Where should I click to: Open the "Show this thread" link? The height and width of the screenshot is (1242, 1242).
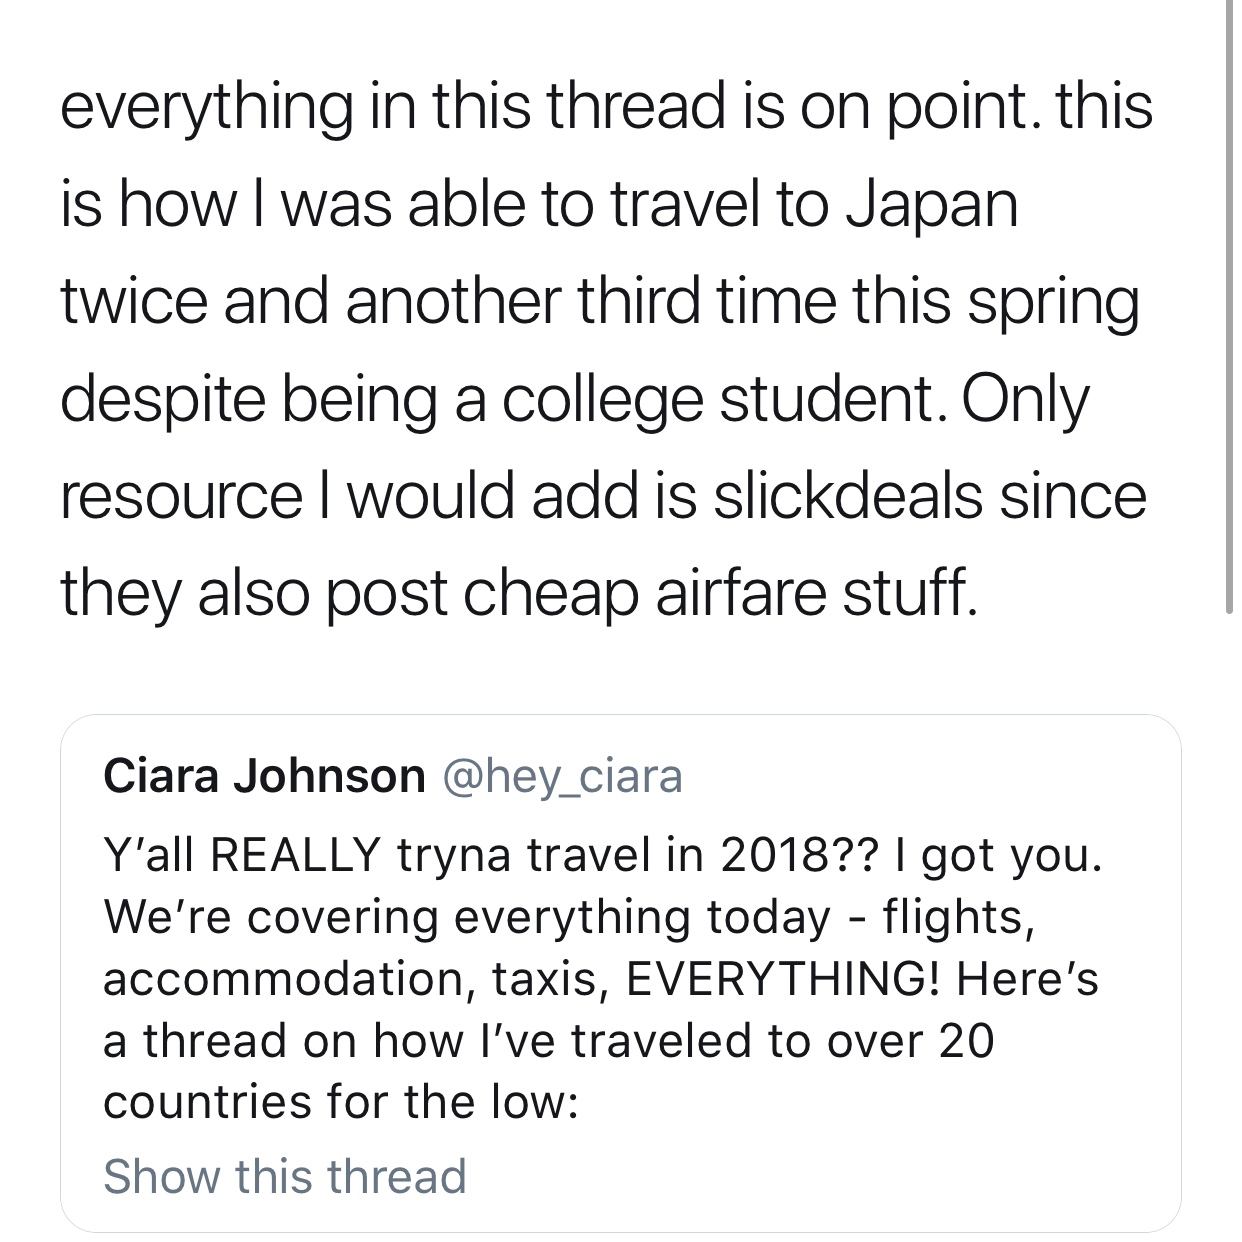coord(285,1176)
